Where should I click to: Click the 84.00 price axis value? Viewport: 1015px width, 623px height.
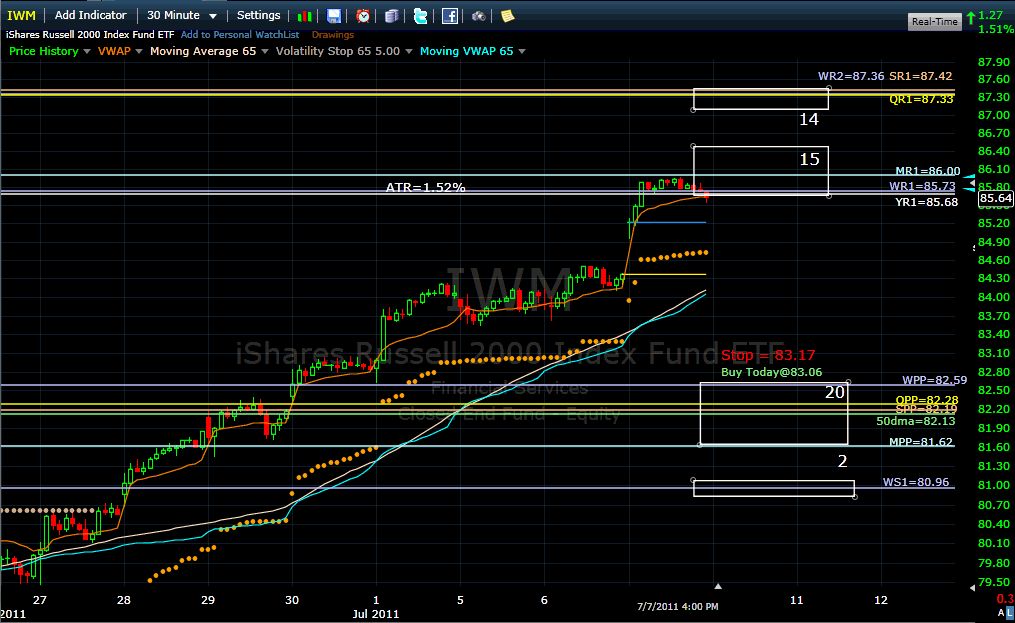coord(994,297)
